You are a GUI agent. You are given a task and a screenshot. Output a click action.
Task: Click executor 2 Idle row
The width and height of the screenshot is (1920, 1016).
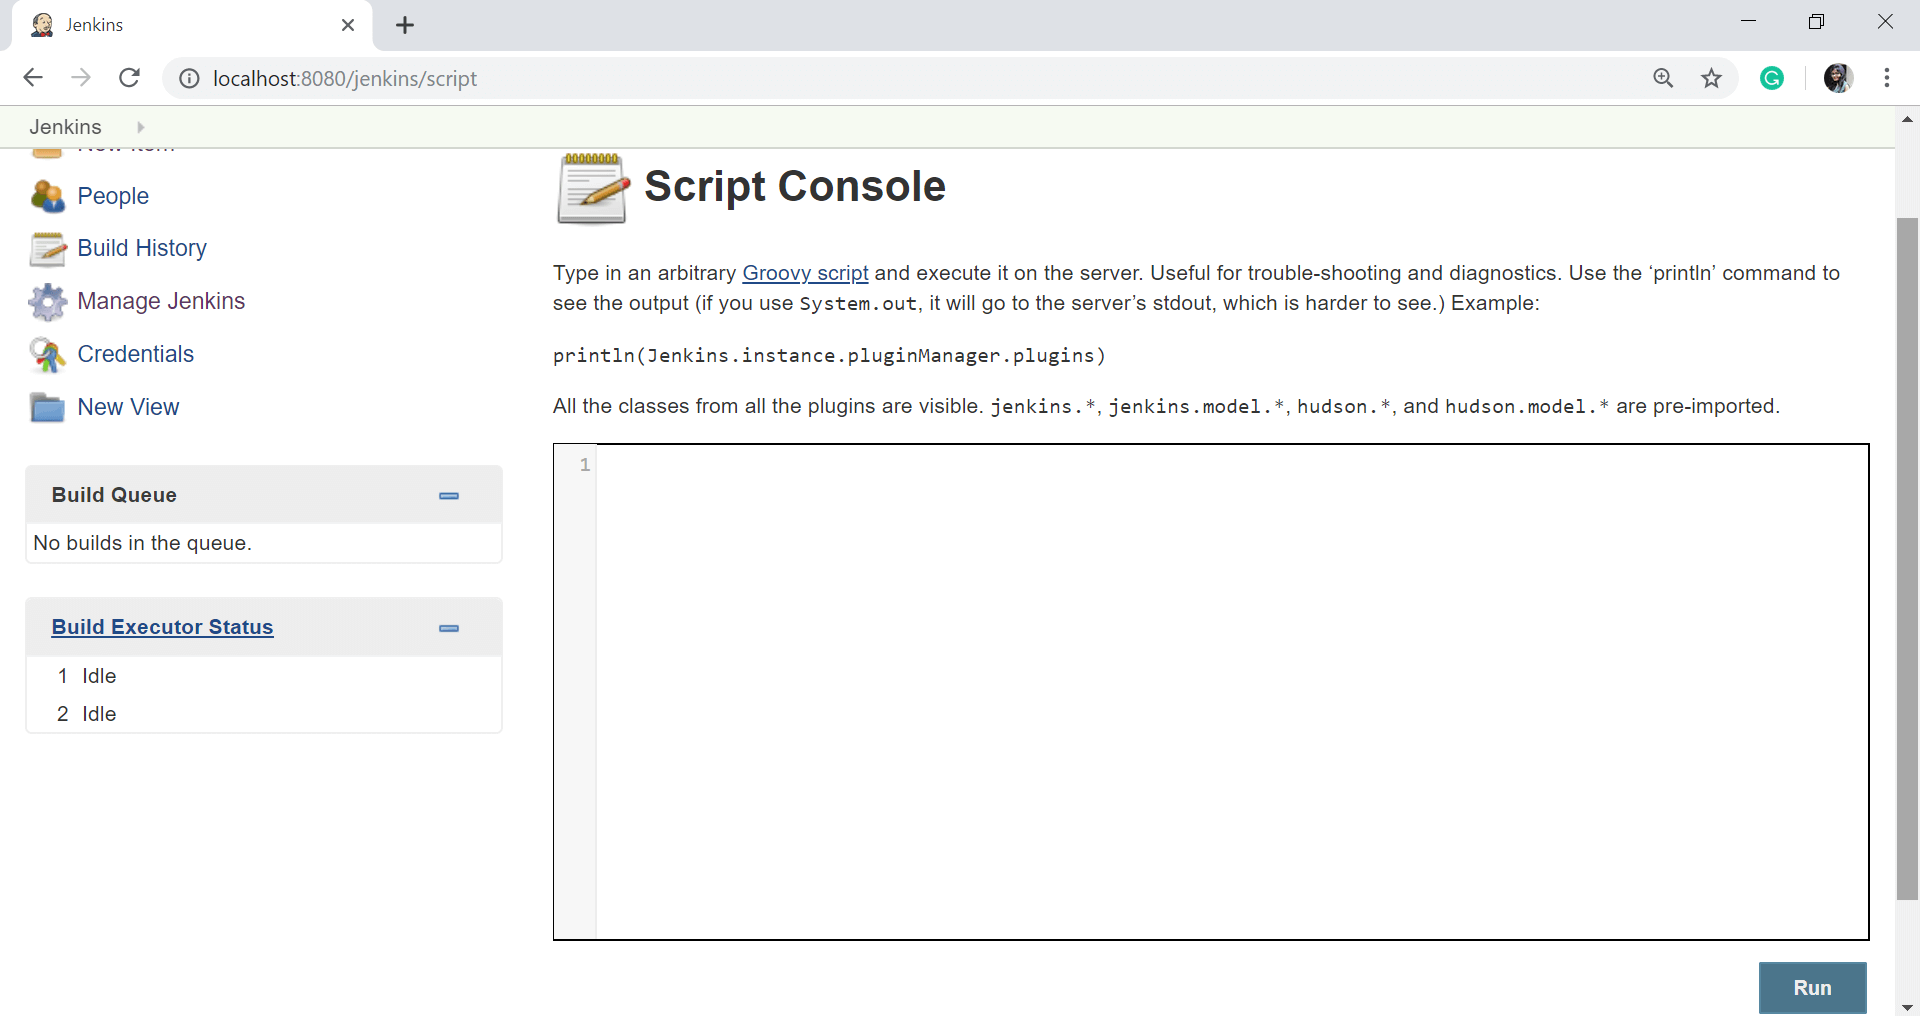point(264,714)
